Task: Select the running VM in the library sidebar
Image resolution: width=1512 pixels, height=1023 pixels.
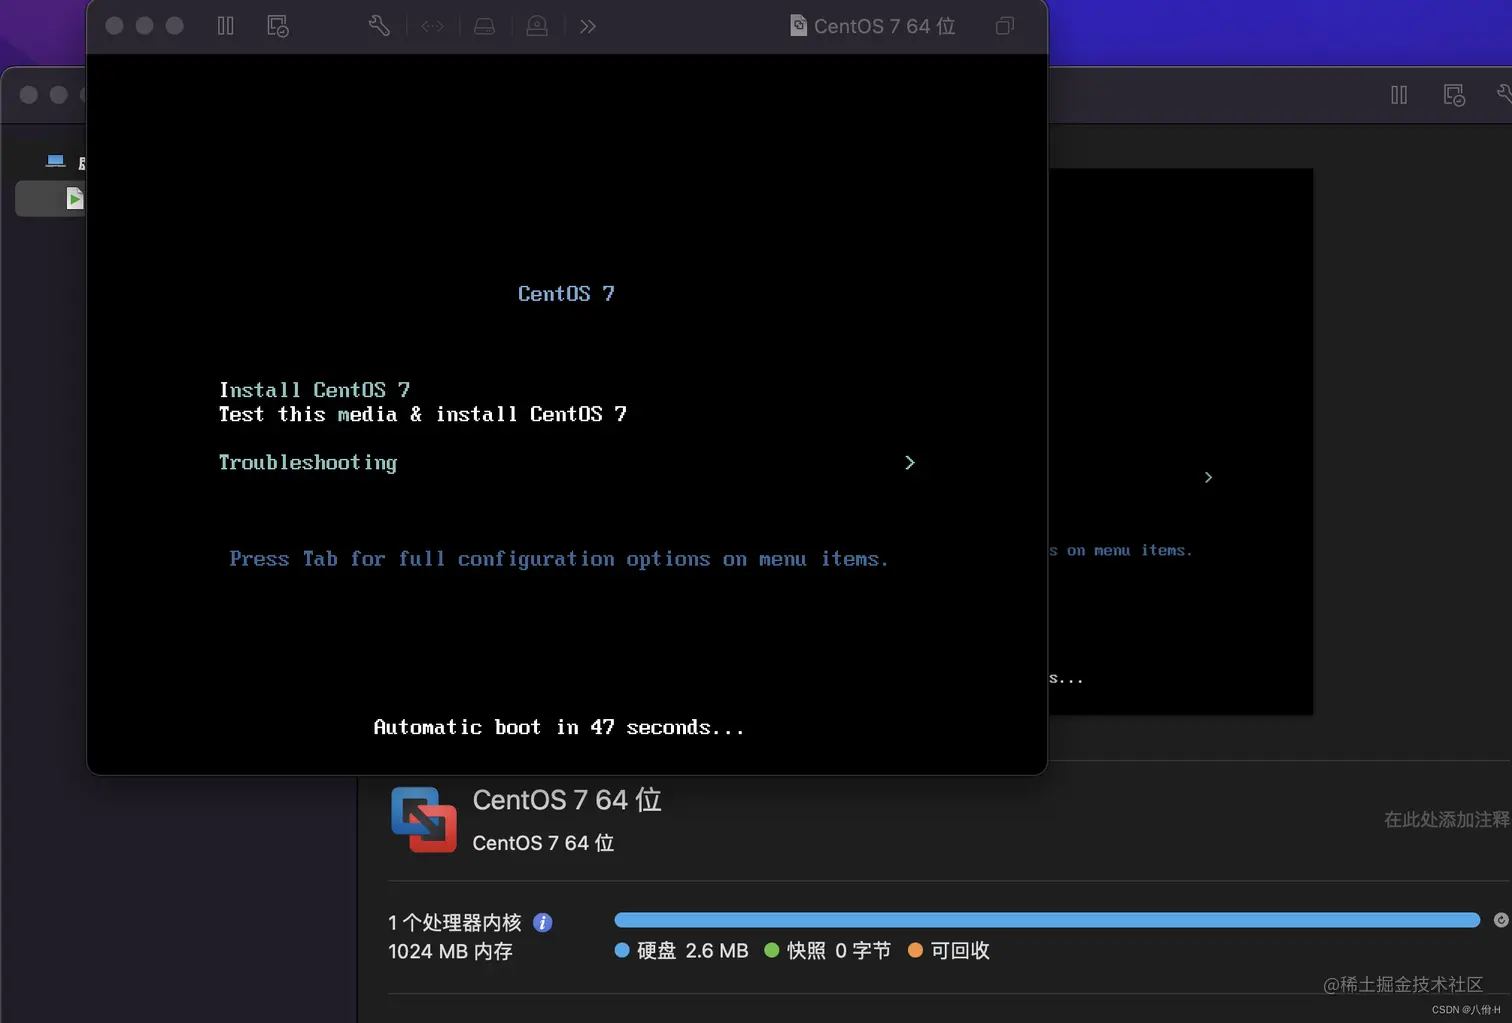Action: click(51, 198)
